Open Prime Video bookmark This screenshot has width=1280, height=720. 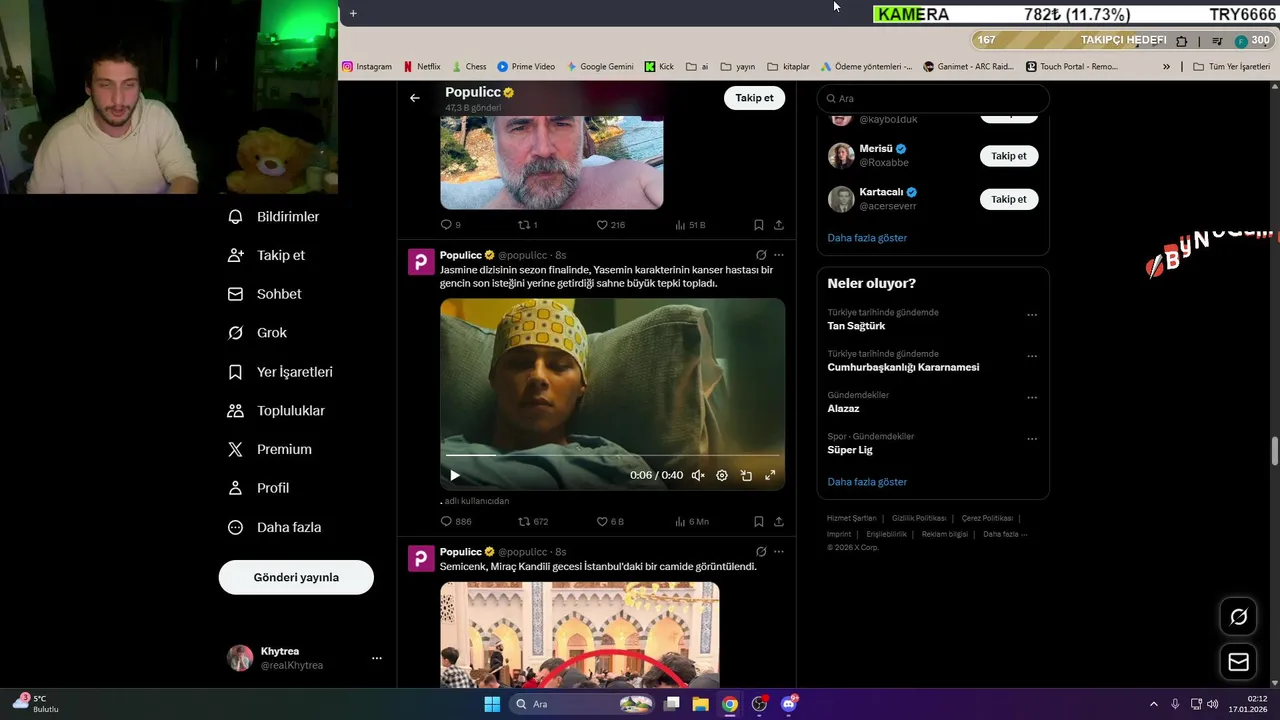click(x=526, y=67)
